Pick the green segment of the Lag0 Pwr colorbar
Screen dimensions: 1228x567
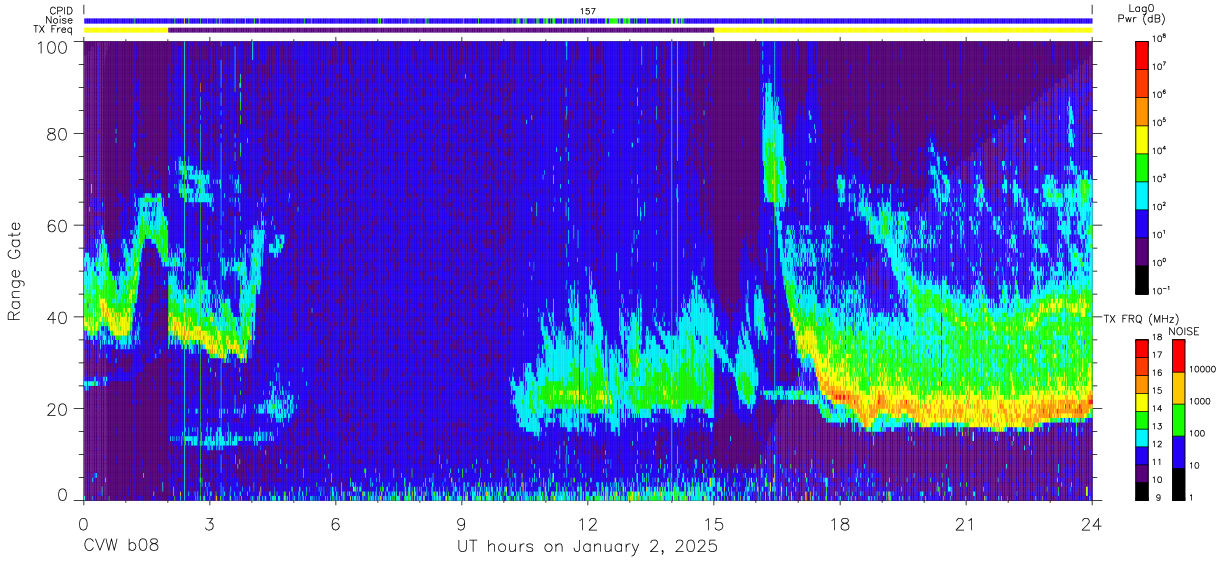point(1143,166)
